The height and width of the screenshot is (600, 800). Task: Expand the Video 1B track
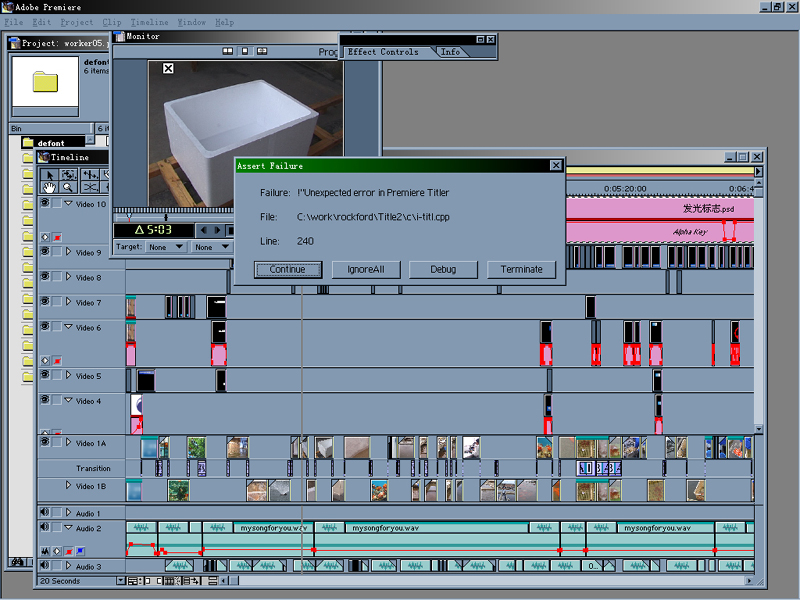click(x=68, y=485)
